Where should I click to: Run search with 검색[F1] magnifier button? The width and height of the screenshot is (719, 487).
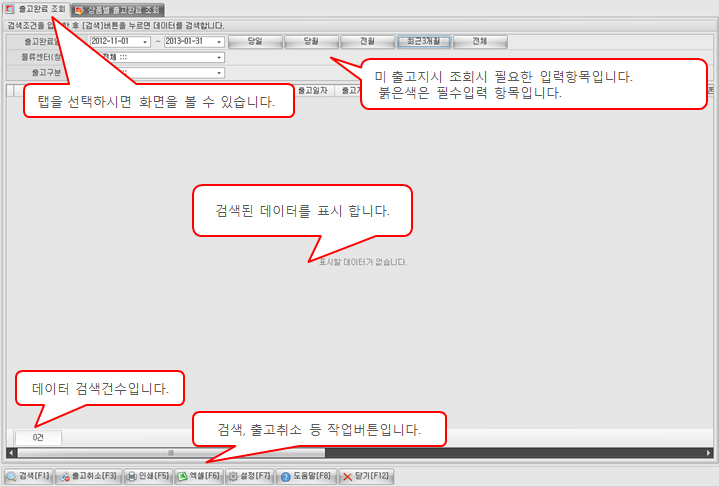[x=28, y=476]
